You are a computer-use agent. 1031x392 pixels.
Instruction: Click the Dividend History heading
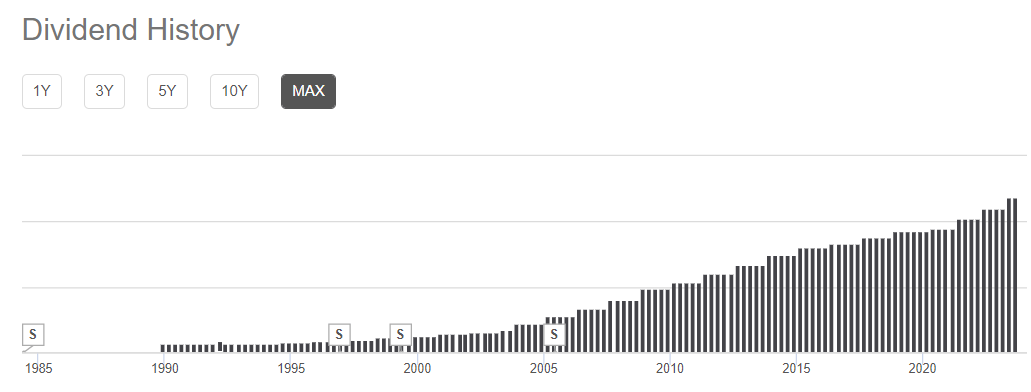click(x=131, y=30)
